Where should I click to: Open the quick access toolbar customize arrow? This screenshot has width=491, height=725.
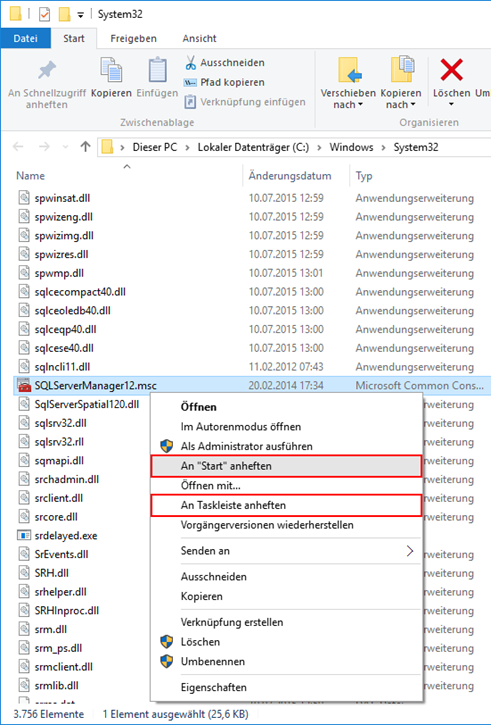click(x=80, y=15)
